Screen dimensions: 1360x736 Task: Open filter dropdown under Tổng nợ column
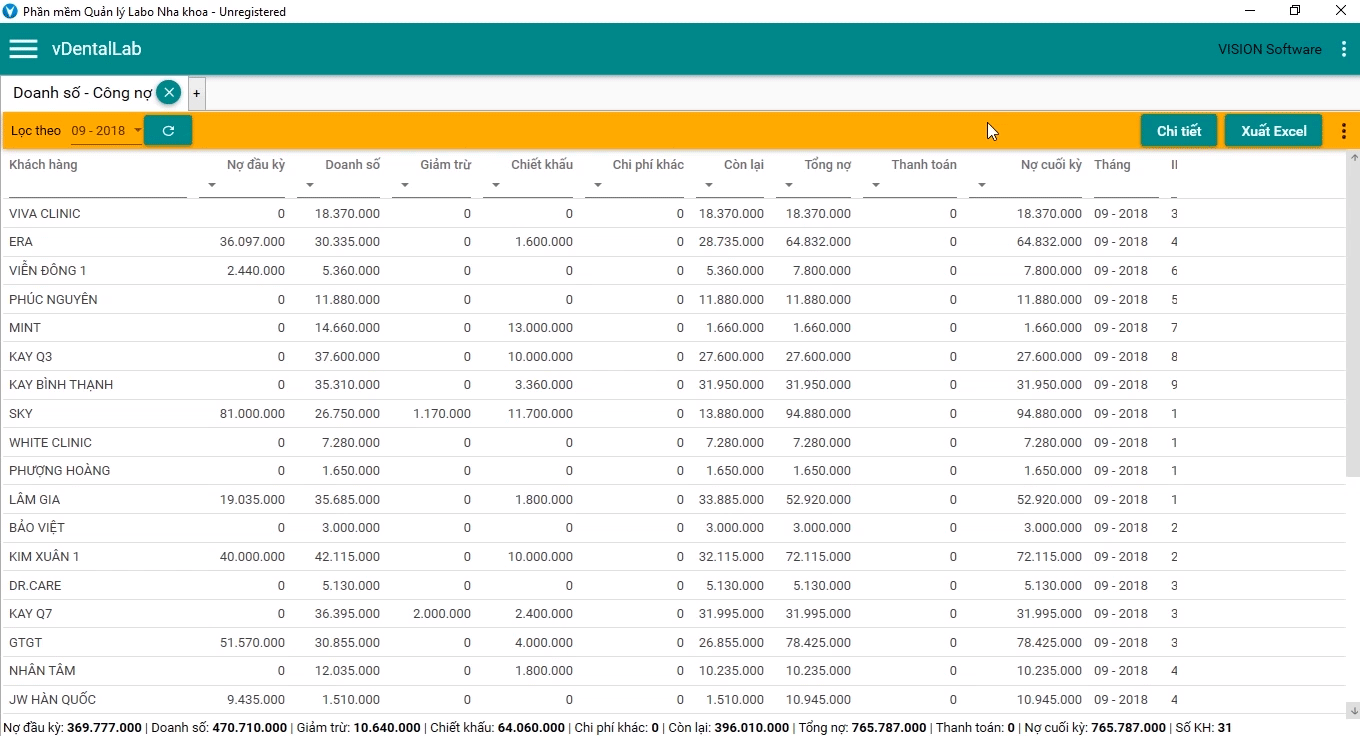789,185
